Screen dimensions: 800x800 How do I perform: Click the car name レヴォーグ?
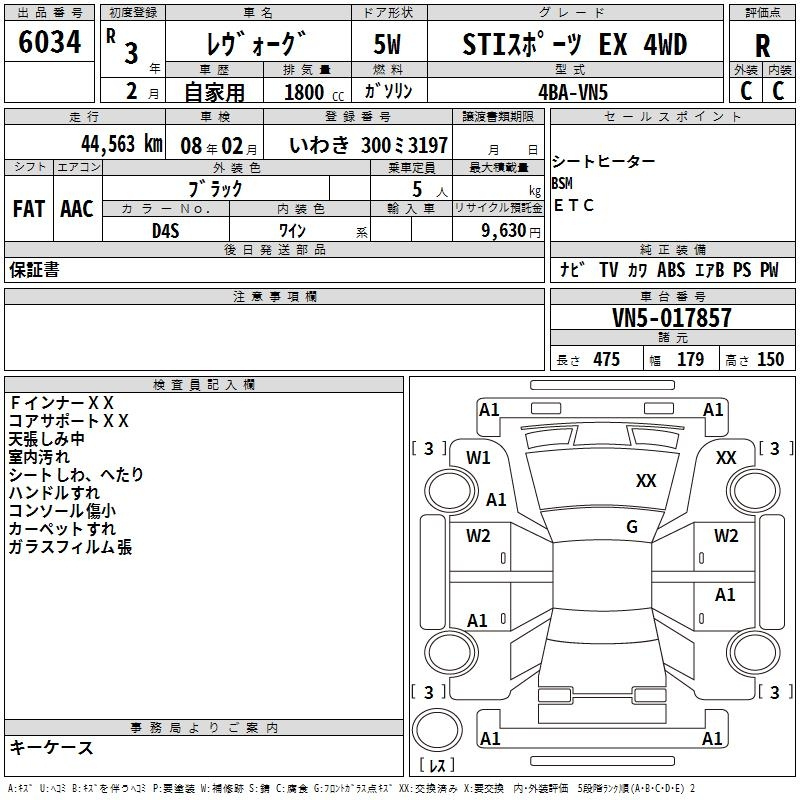(x=256, y=45)
